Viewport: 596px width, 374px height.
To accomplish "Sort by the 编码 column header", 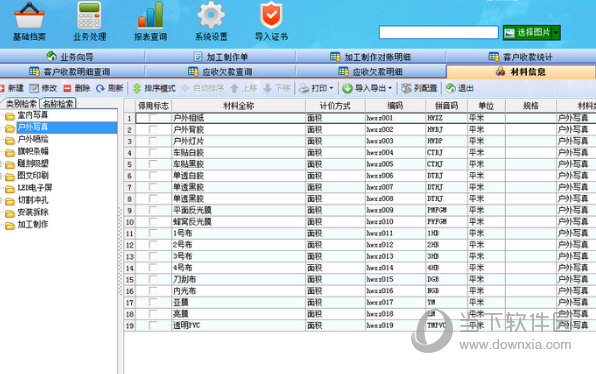I will [395, 106].
